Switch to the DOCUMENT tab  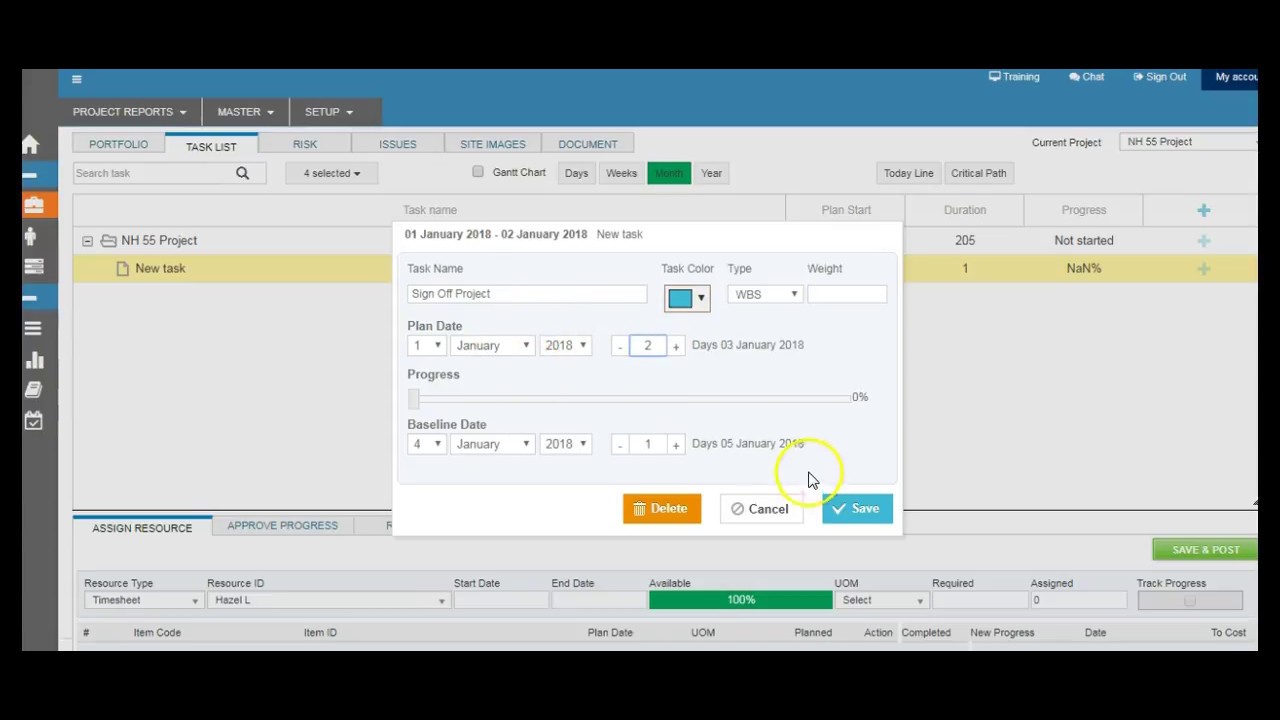588,144
